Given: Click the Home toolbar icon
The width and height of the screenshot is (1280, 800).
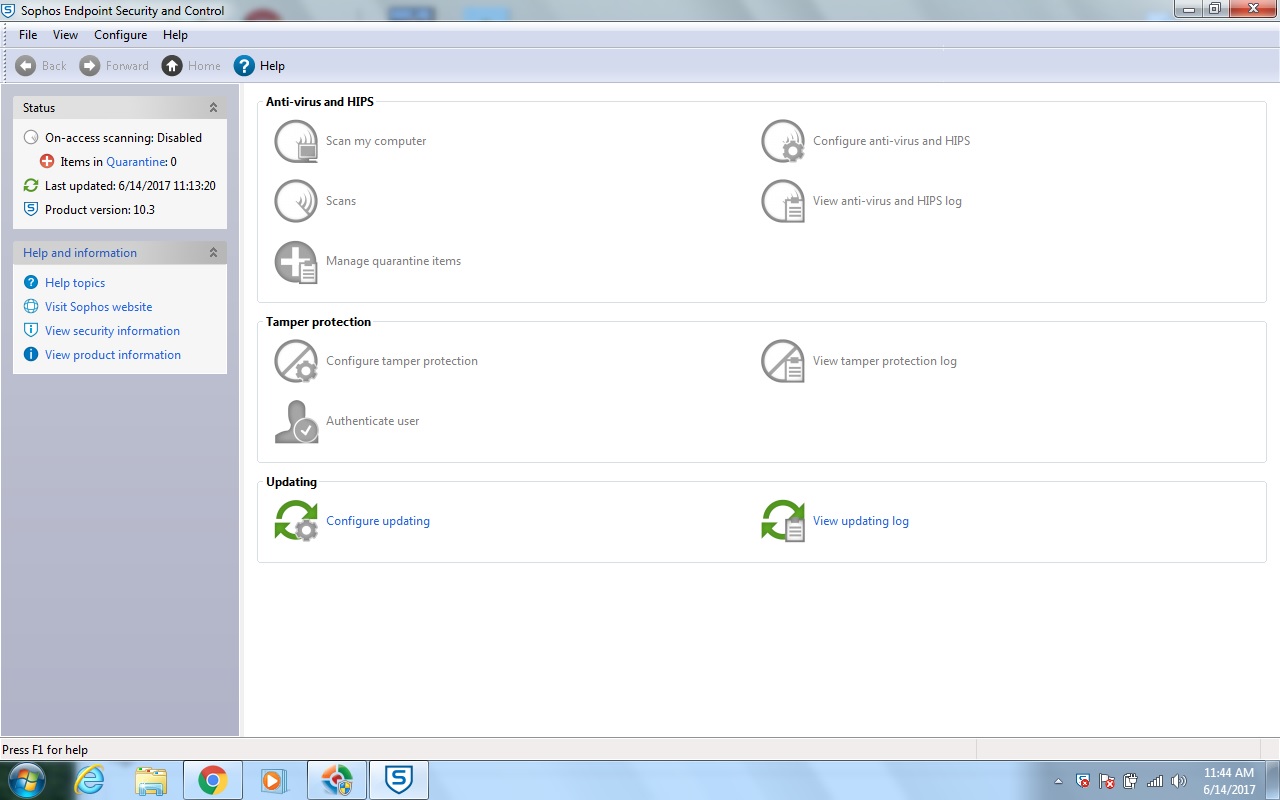Looking at the screenshot, I should pyautogui.click(x=172, y=66).
